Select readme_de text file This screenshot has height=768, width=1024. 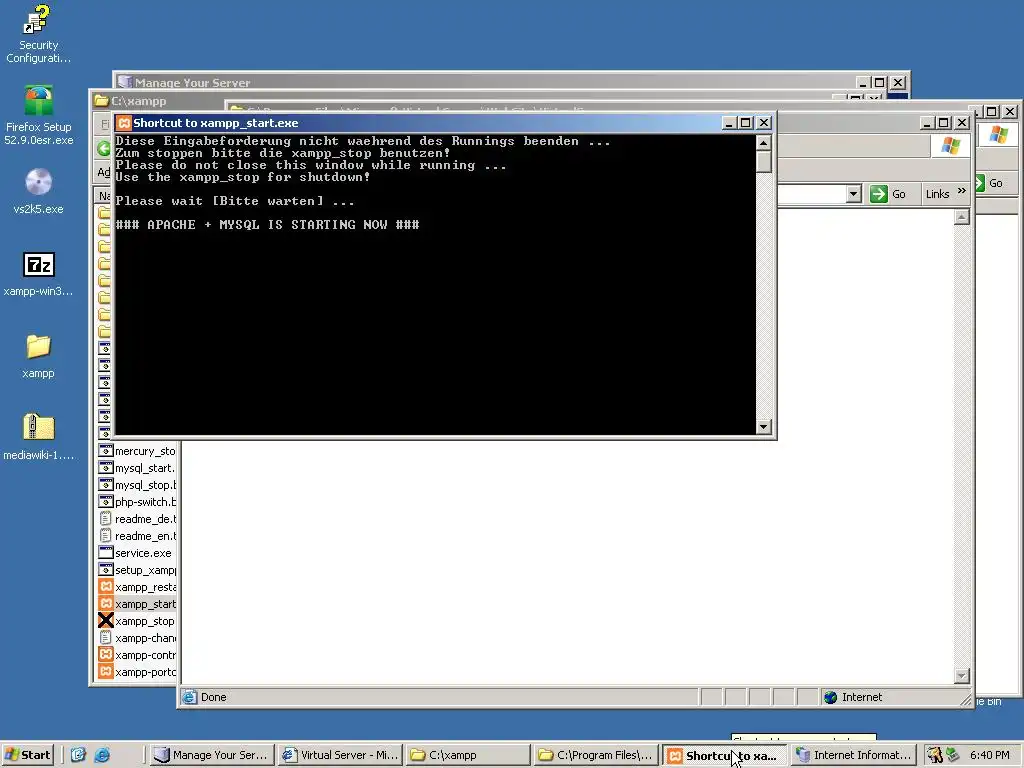(x=137, y=519)
